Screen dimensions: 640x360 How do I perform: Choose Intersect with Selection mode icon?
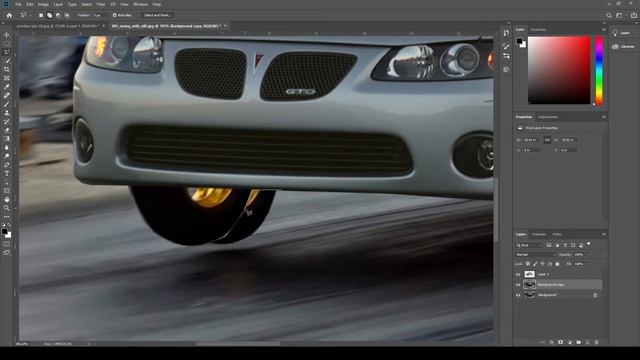(x=67, y=15)
